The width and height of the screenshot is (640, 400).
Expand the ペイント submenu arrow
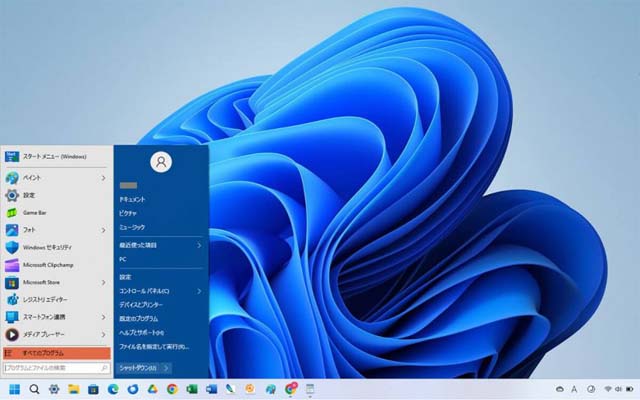[x=103, y=178]
